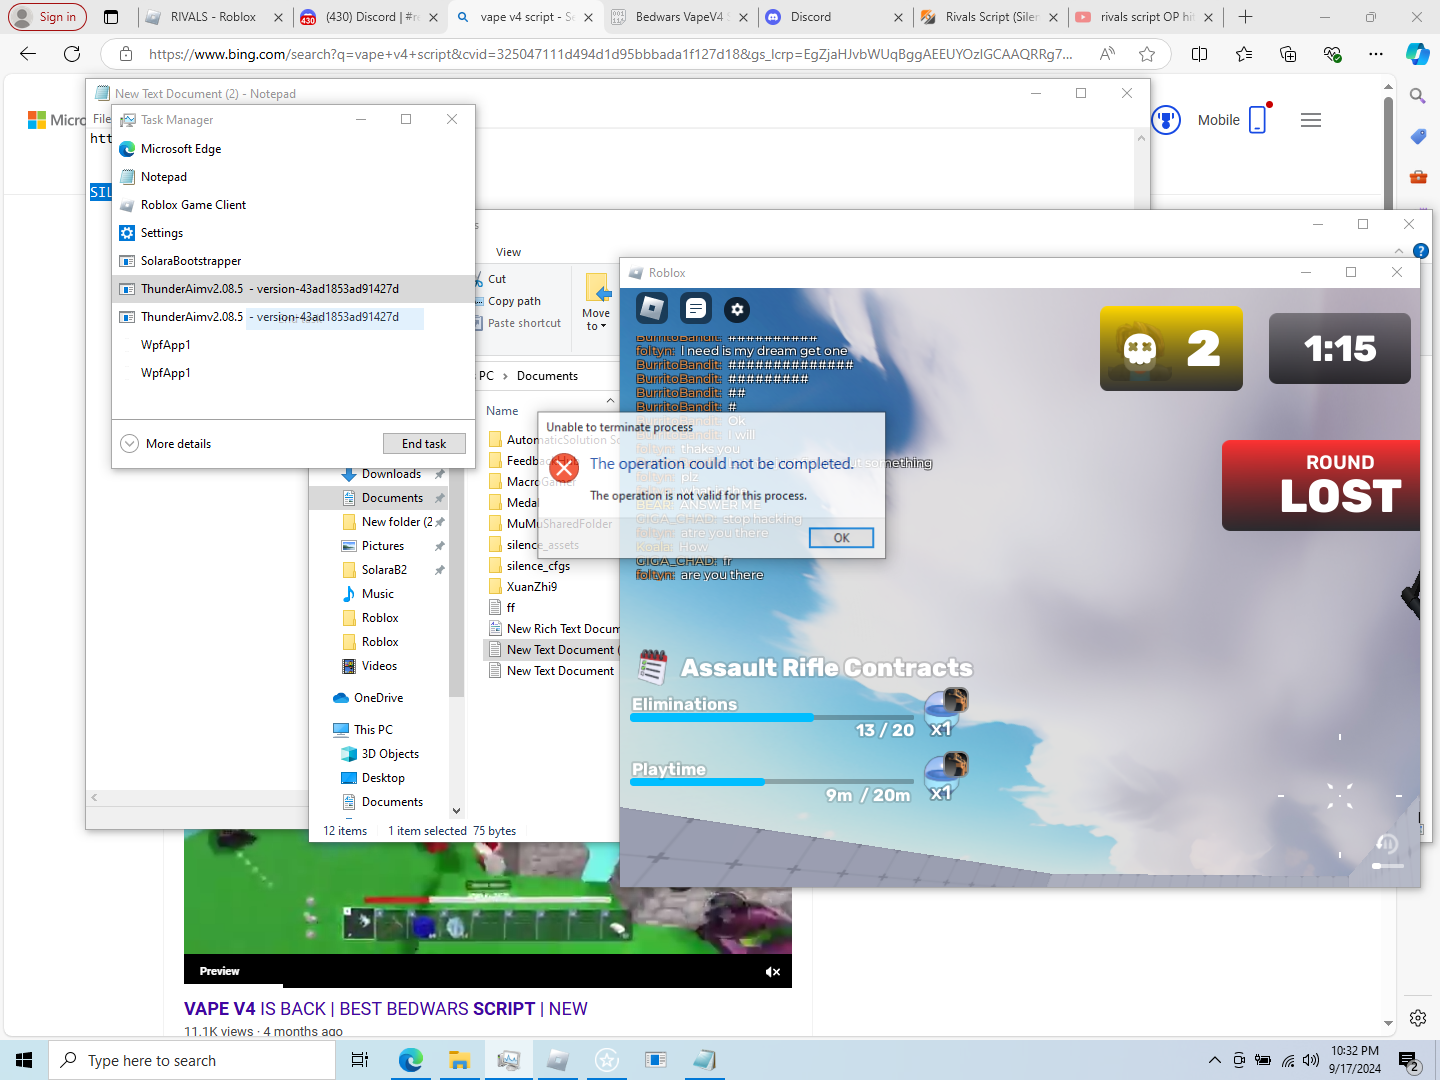Open Rivals Script (Silent) browser tab
This screenshot has height=1080, width=1440.
(x=990, y=17)
